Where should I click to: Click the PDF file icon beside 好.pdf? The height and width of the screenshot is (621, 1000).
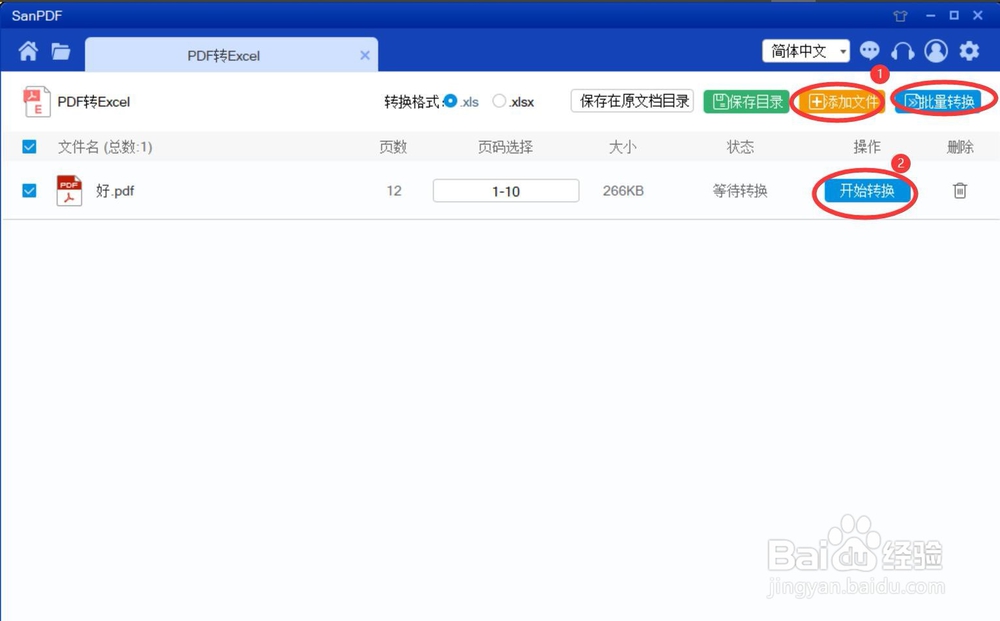(x=68, y=190)
